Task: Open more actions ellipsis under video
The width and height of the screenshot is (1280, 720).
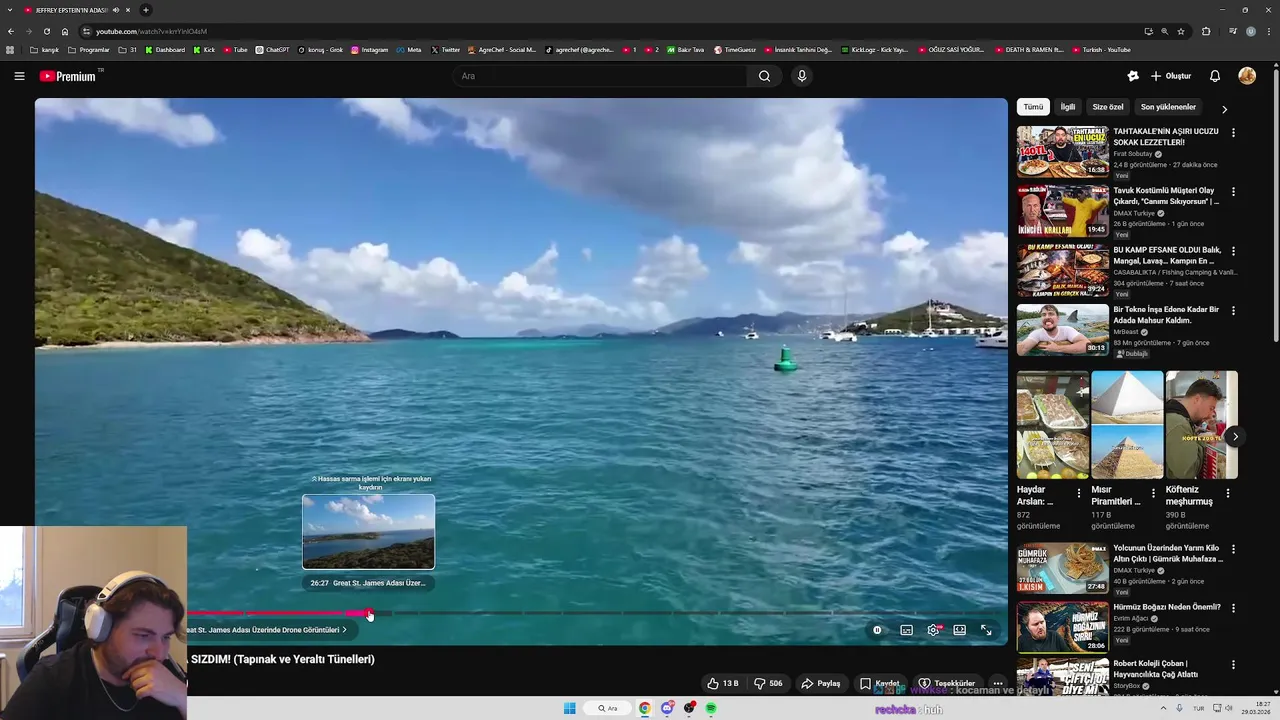Action: pos(997,684)
